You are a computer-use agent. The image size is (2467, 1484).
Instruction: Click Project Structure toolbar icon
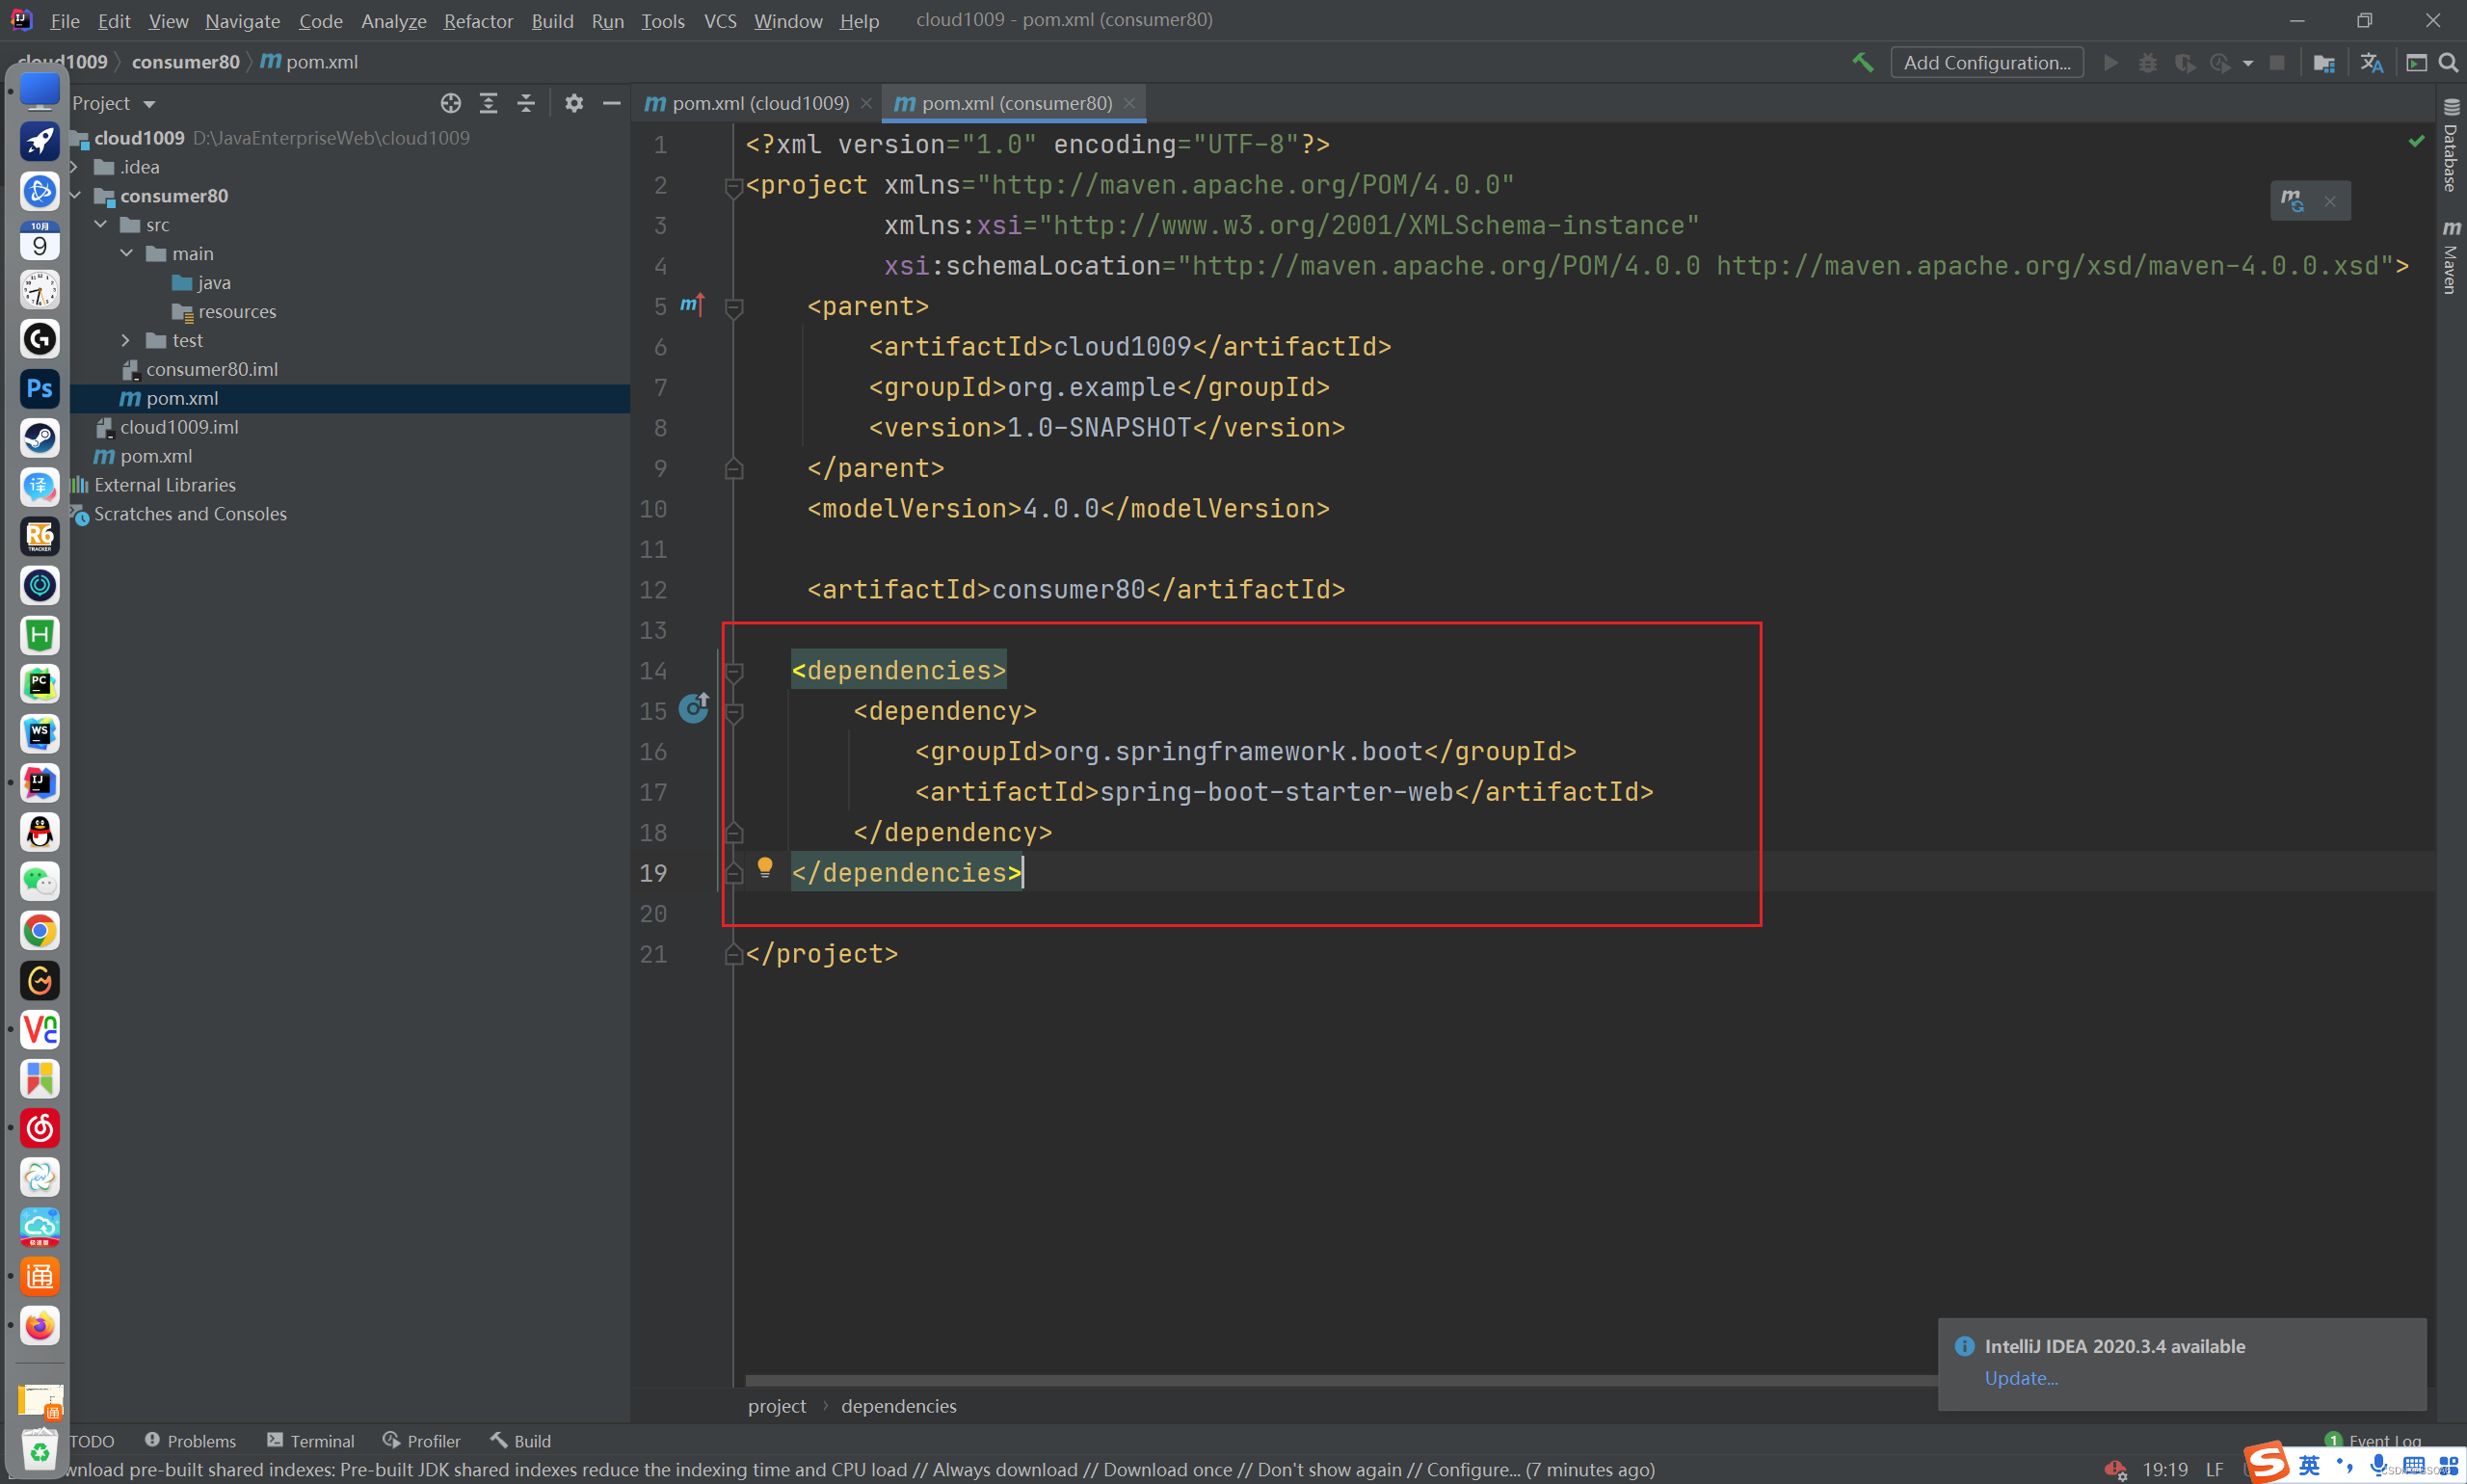point(2324,63)
